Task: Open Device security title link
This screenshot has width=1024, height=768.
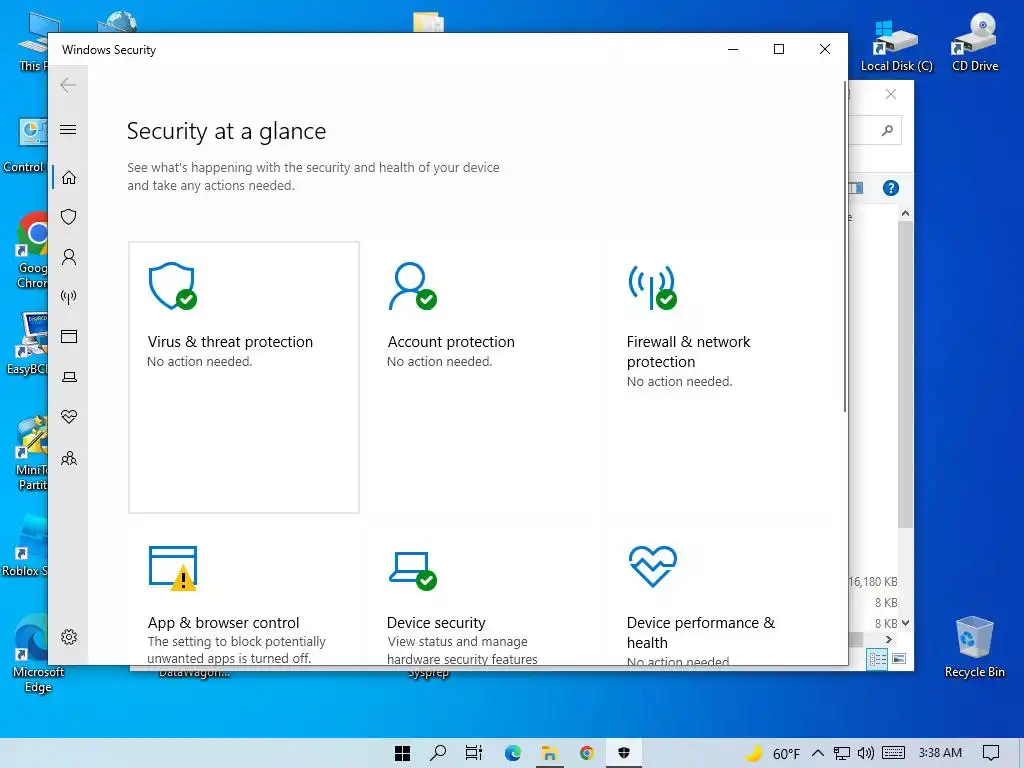Action: (x=436, y=622)
